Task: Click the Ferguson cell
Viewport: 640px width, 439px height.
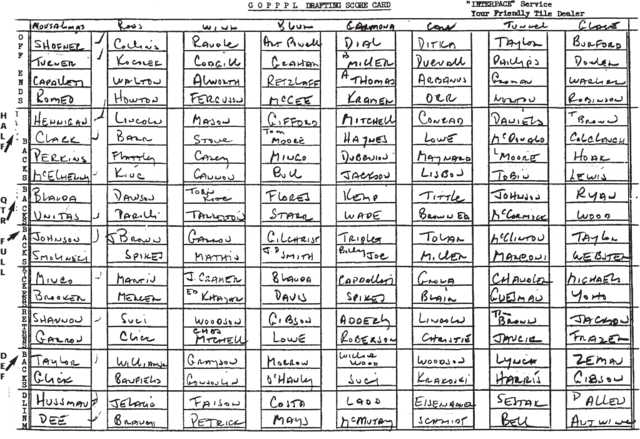Action: 214,96
